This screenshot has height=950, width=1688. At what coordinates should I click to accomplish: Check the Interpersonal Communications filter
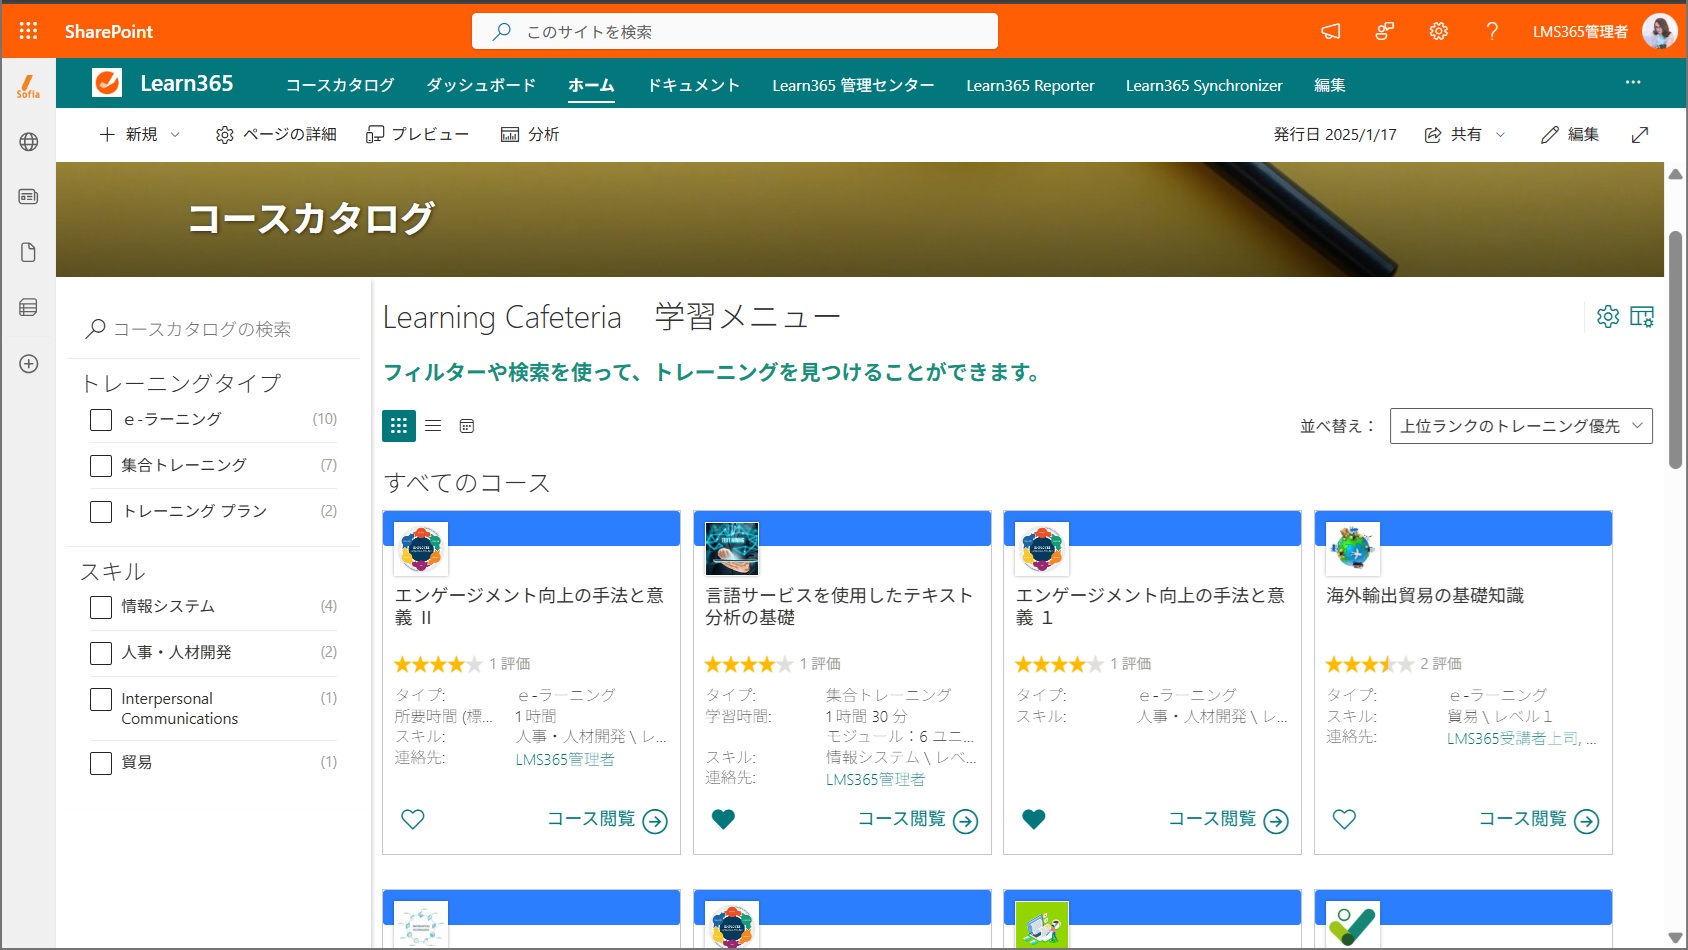tap(101, 699)
